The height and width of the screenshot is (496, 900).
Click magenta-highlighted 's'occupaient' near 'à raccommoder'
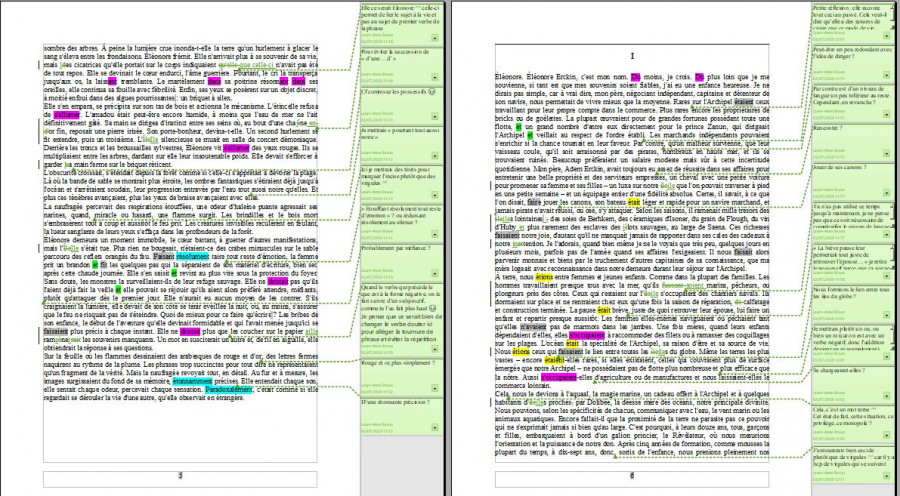click(x=587, y=334)
